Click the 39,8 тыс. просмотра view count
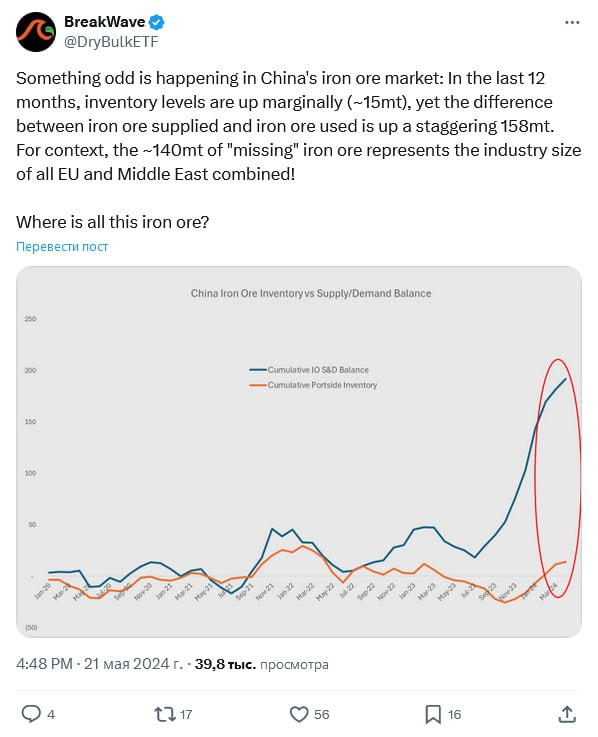 [262, 664]
